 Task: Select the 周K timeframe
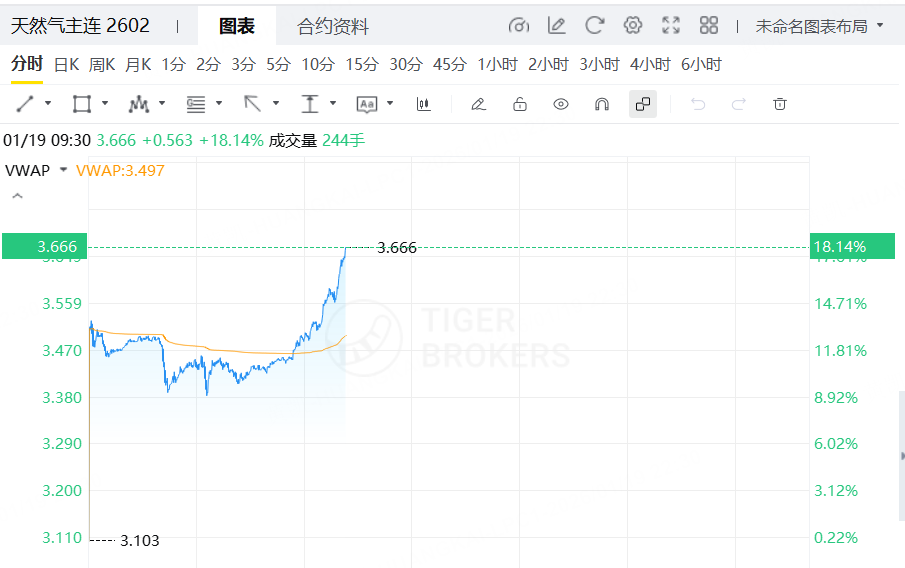click(x=102, y=64)
